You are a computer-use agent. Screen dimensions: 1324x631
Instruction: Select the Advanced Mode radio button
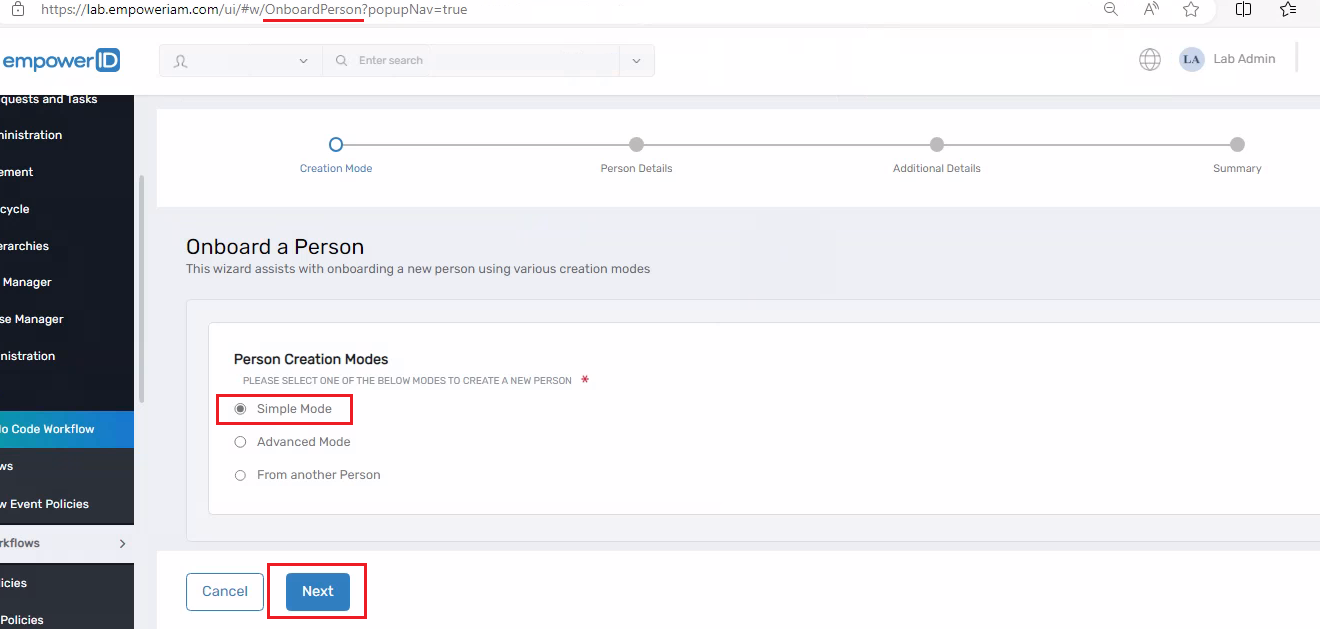(240, 442)
